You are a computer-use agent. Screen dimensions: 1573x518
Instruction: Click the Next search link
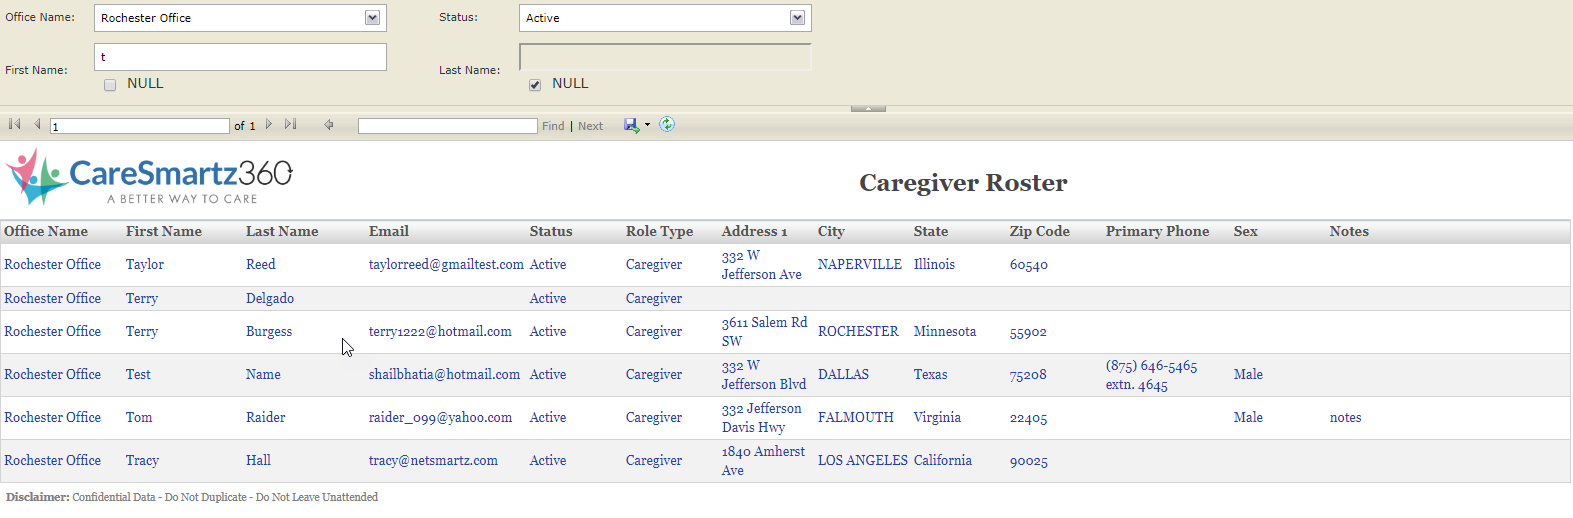pos(590,126)
